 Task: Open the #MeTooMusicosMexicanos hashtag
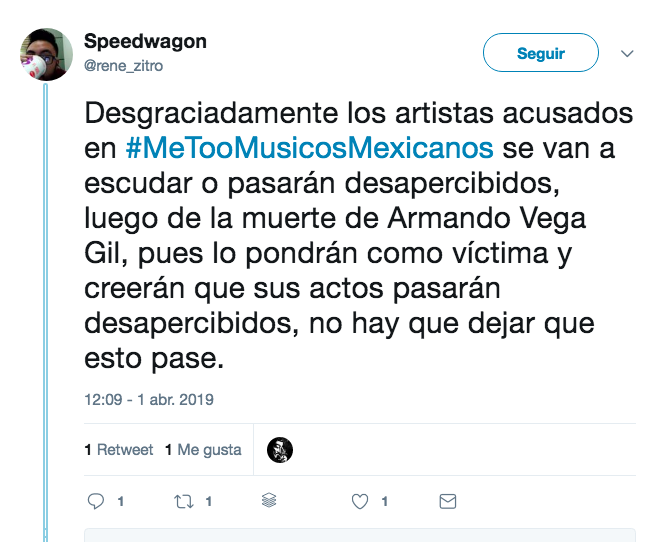point(309,148)
